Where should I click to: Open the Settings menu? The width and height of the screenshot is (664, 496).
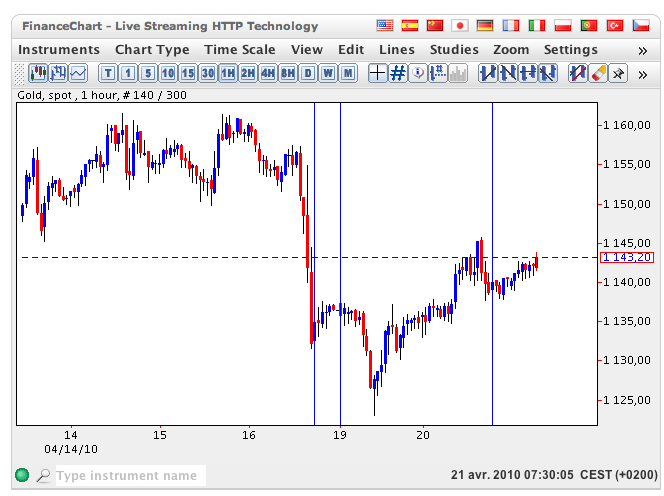[x=570, y=49]
